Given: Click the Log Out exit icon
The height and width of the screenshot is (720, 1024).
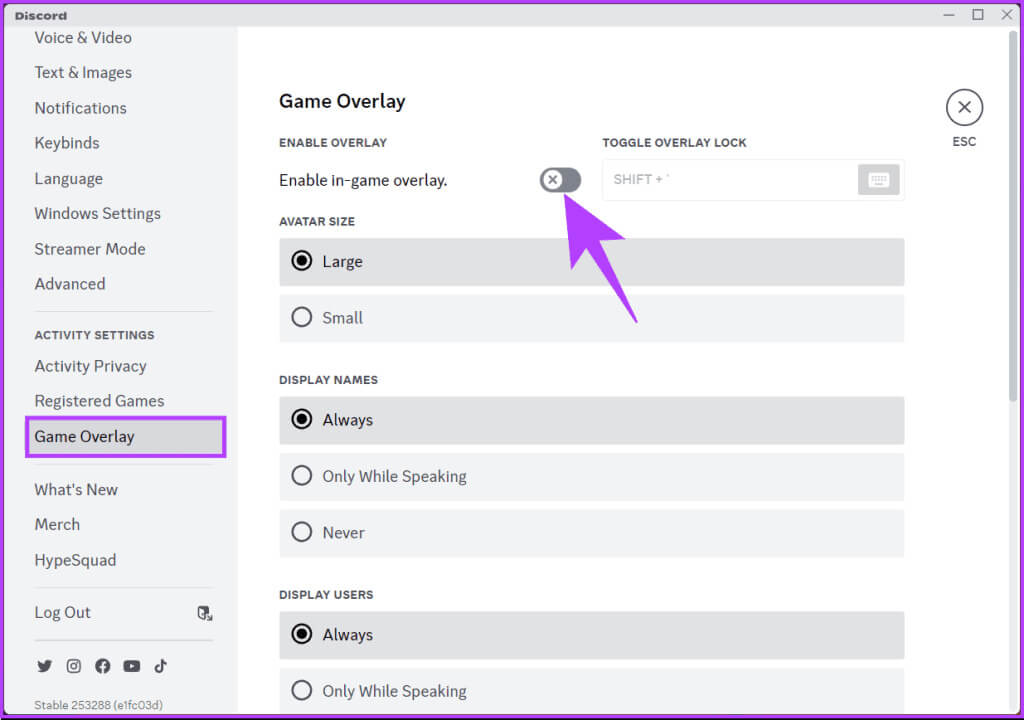Looking at the screenshot, I should [x=204, y=613].
